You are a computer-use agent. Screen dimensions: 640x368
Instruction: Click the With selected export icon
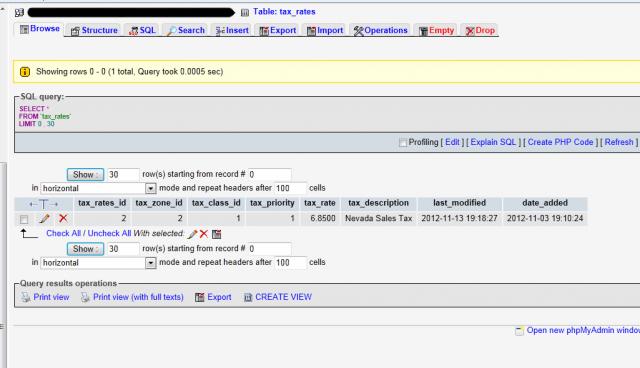coord(217,234)
